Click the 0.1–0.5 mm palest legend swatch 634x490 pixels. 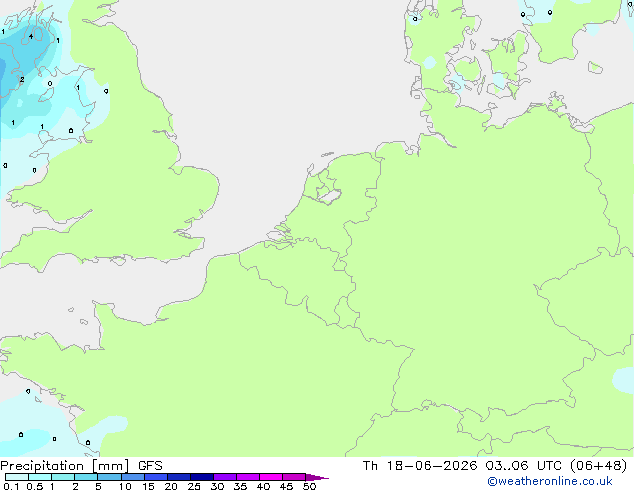pyautogui.click(x=17, y=477)
